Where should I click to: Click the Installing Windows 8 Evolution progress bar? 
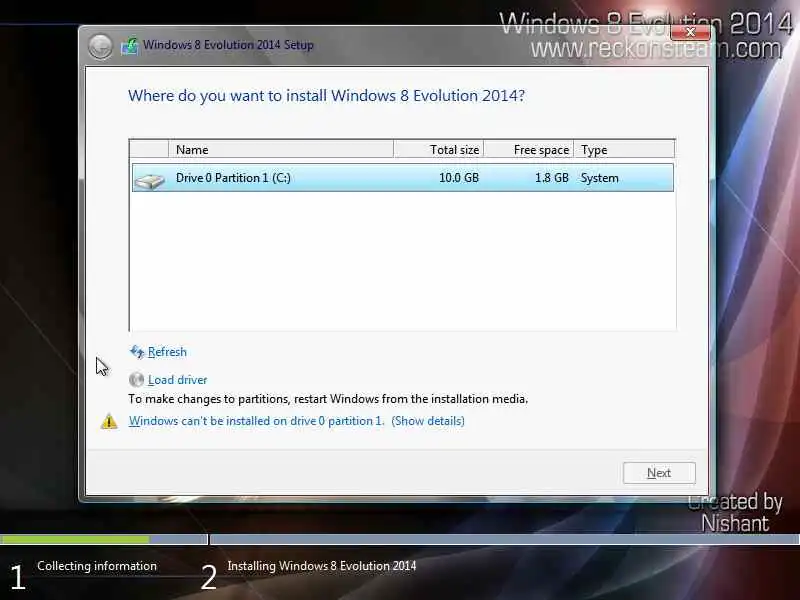pos(505,539)
